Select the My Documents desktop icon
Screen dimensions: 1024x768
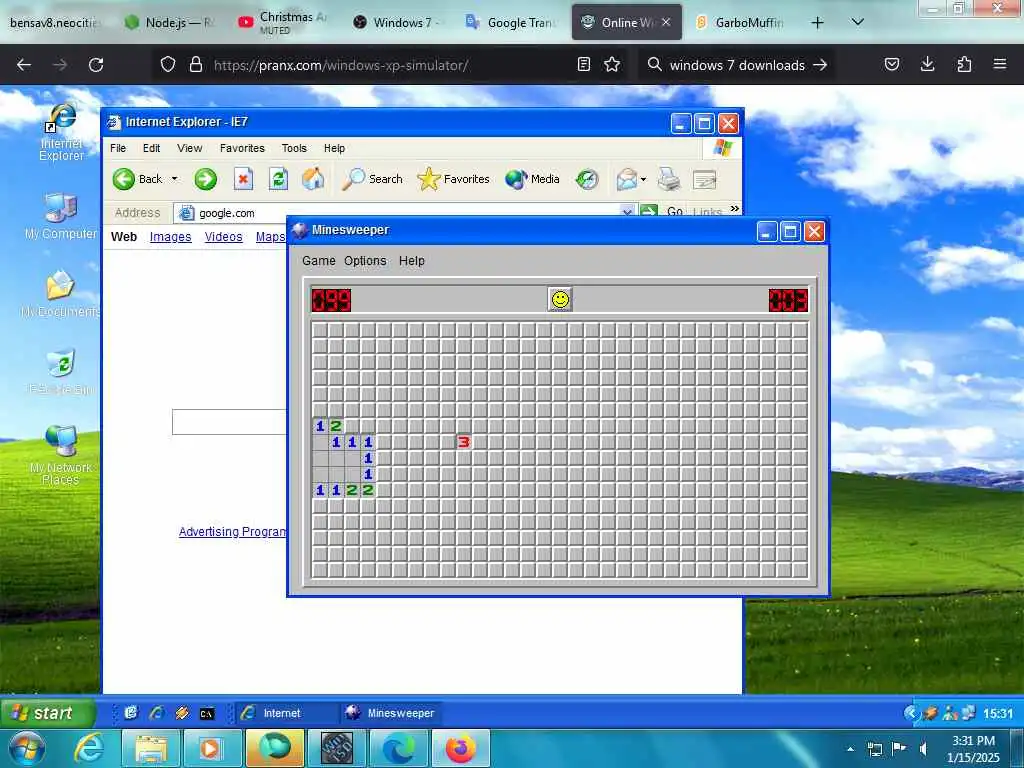click(60, 294)
